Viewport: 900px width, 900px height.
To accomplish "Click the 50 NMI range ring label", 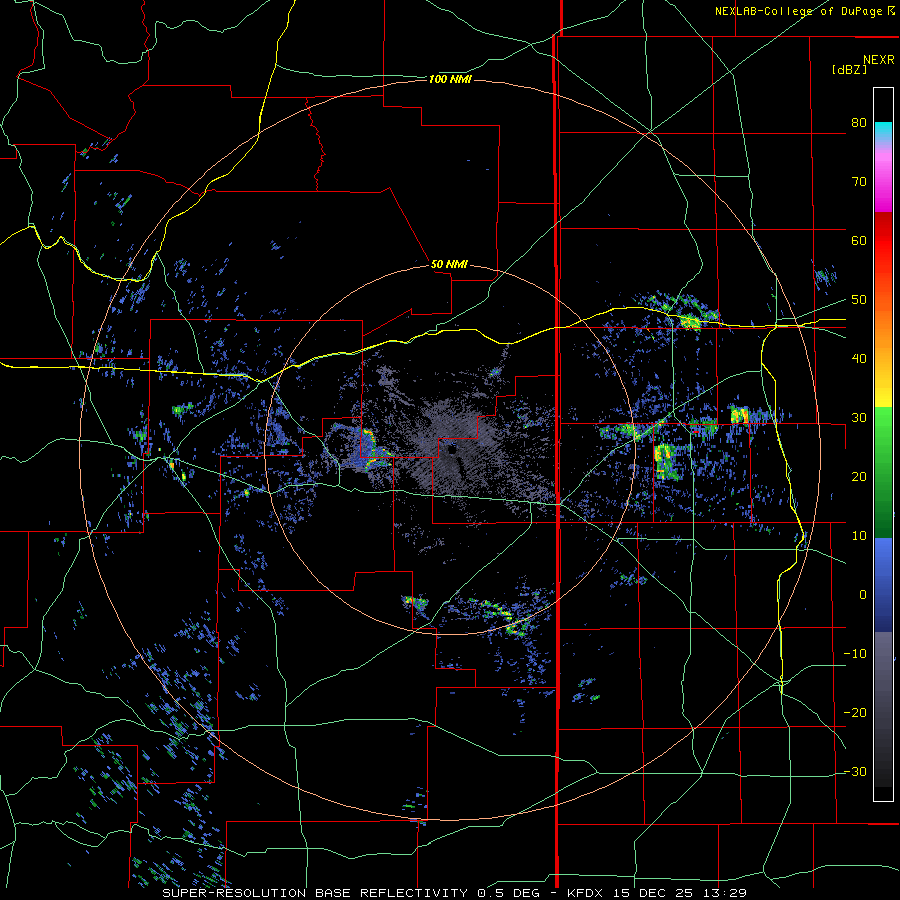I will click(449, 265).
